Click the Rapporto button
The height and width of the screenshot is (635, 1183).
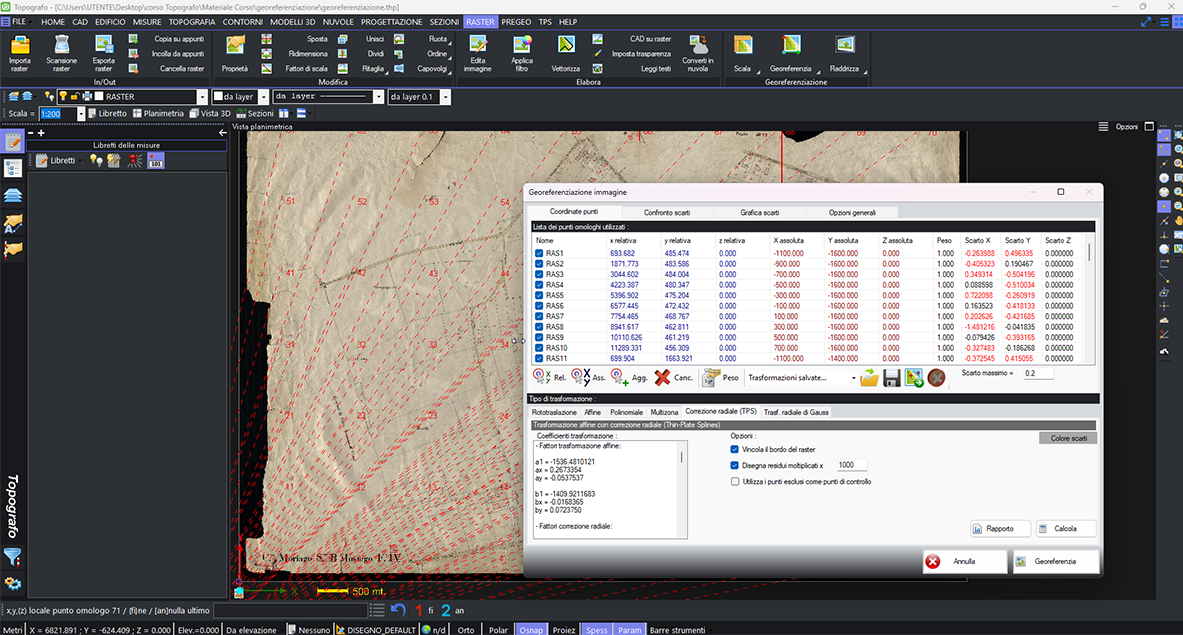click(999, 528)
